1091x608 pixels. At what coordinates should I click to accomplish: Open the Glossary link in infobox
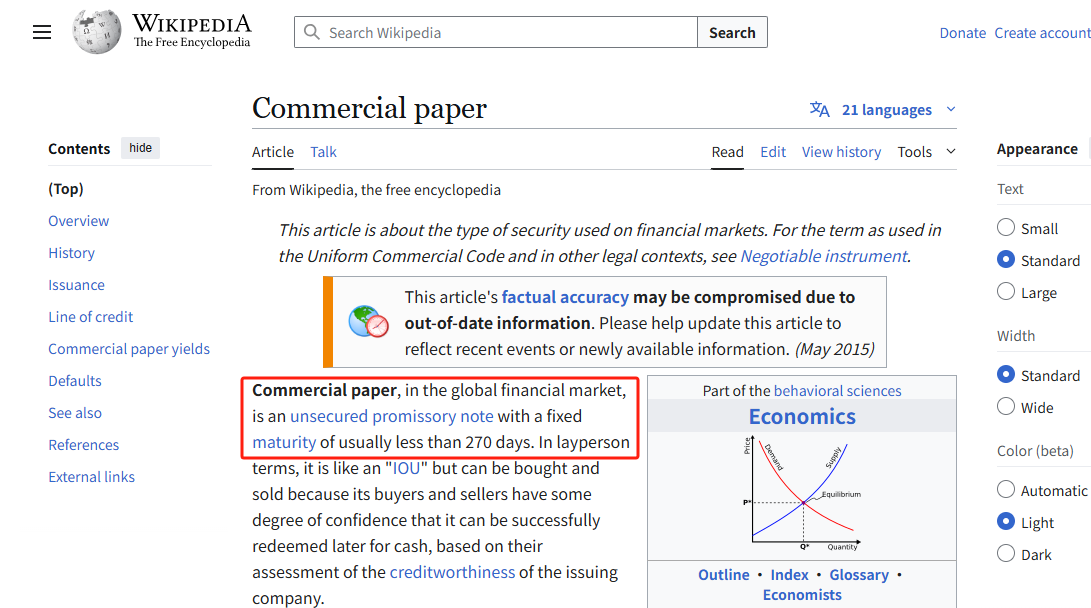[x=859, y=575]
